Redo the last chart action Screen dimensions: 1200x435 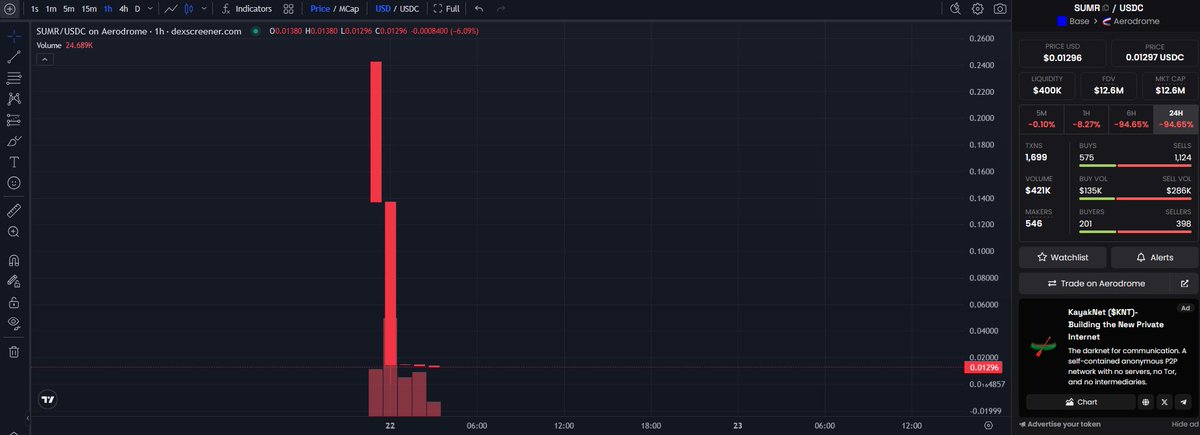[501, 9]
